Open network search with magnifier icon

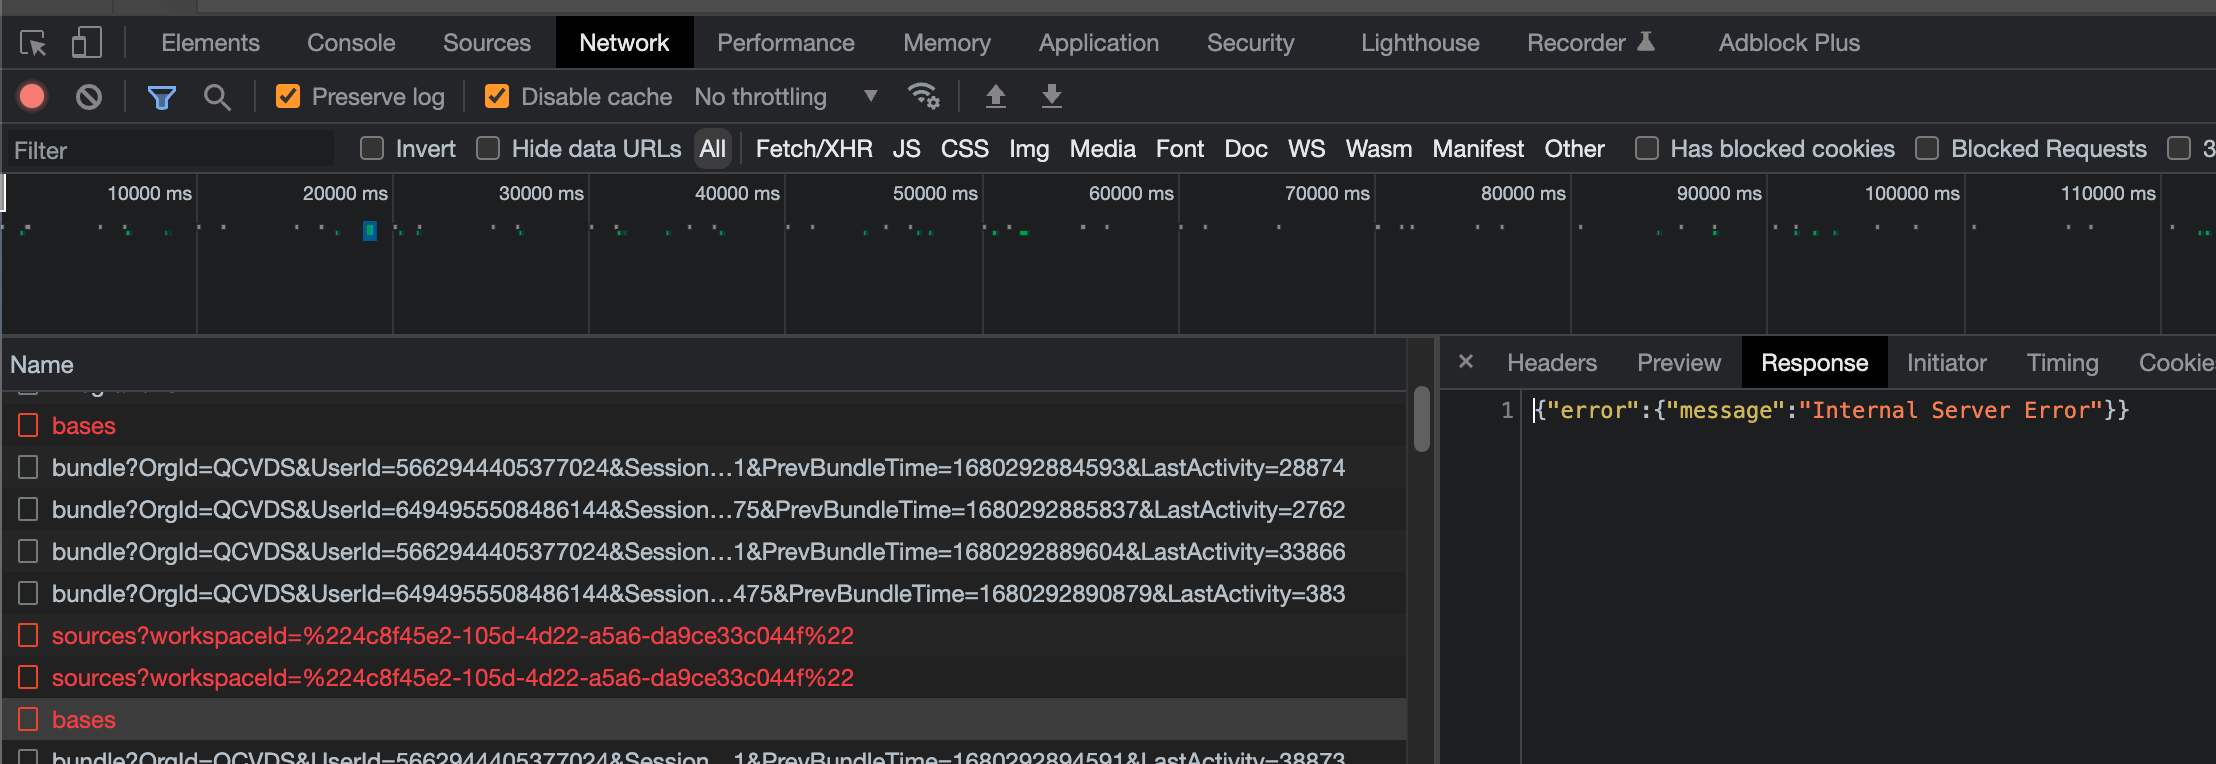(x=216, y=97)
